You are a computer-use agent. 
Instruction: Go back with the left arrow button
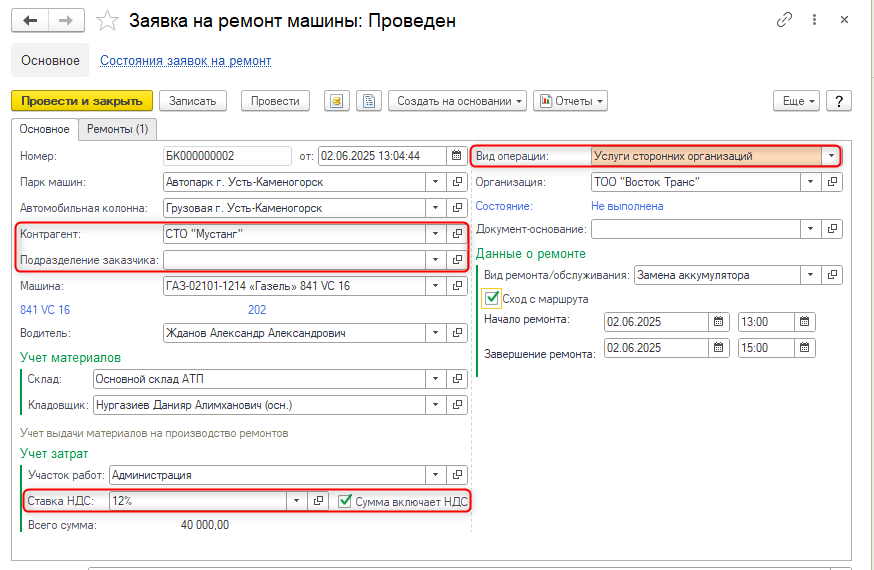pos(30,21)
